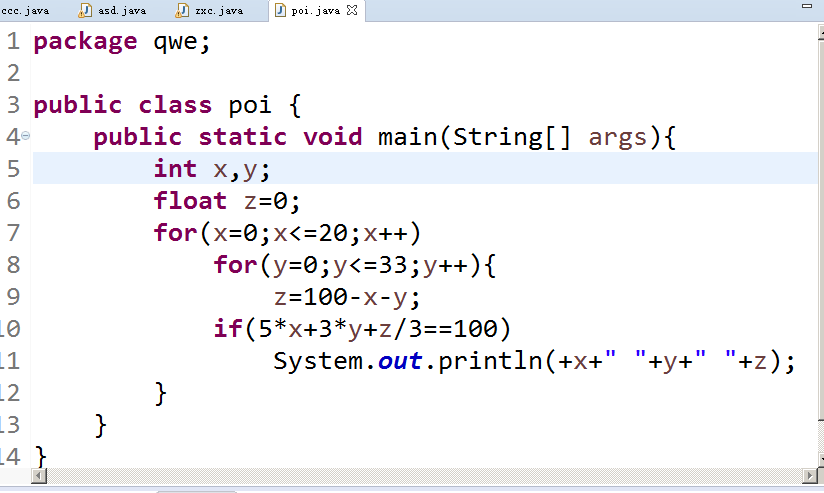This screenshot has width=824, height=493.
Task: Click the 'package' keyword on line 1
Action: point(85,42)
